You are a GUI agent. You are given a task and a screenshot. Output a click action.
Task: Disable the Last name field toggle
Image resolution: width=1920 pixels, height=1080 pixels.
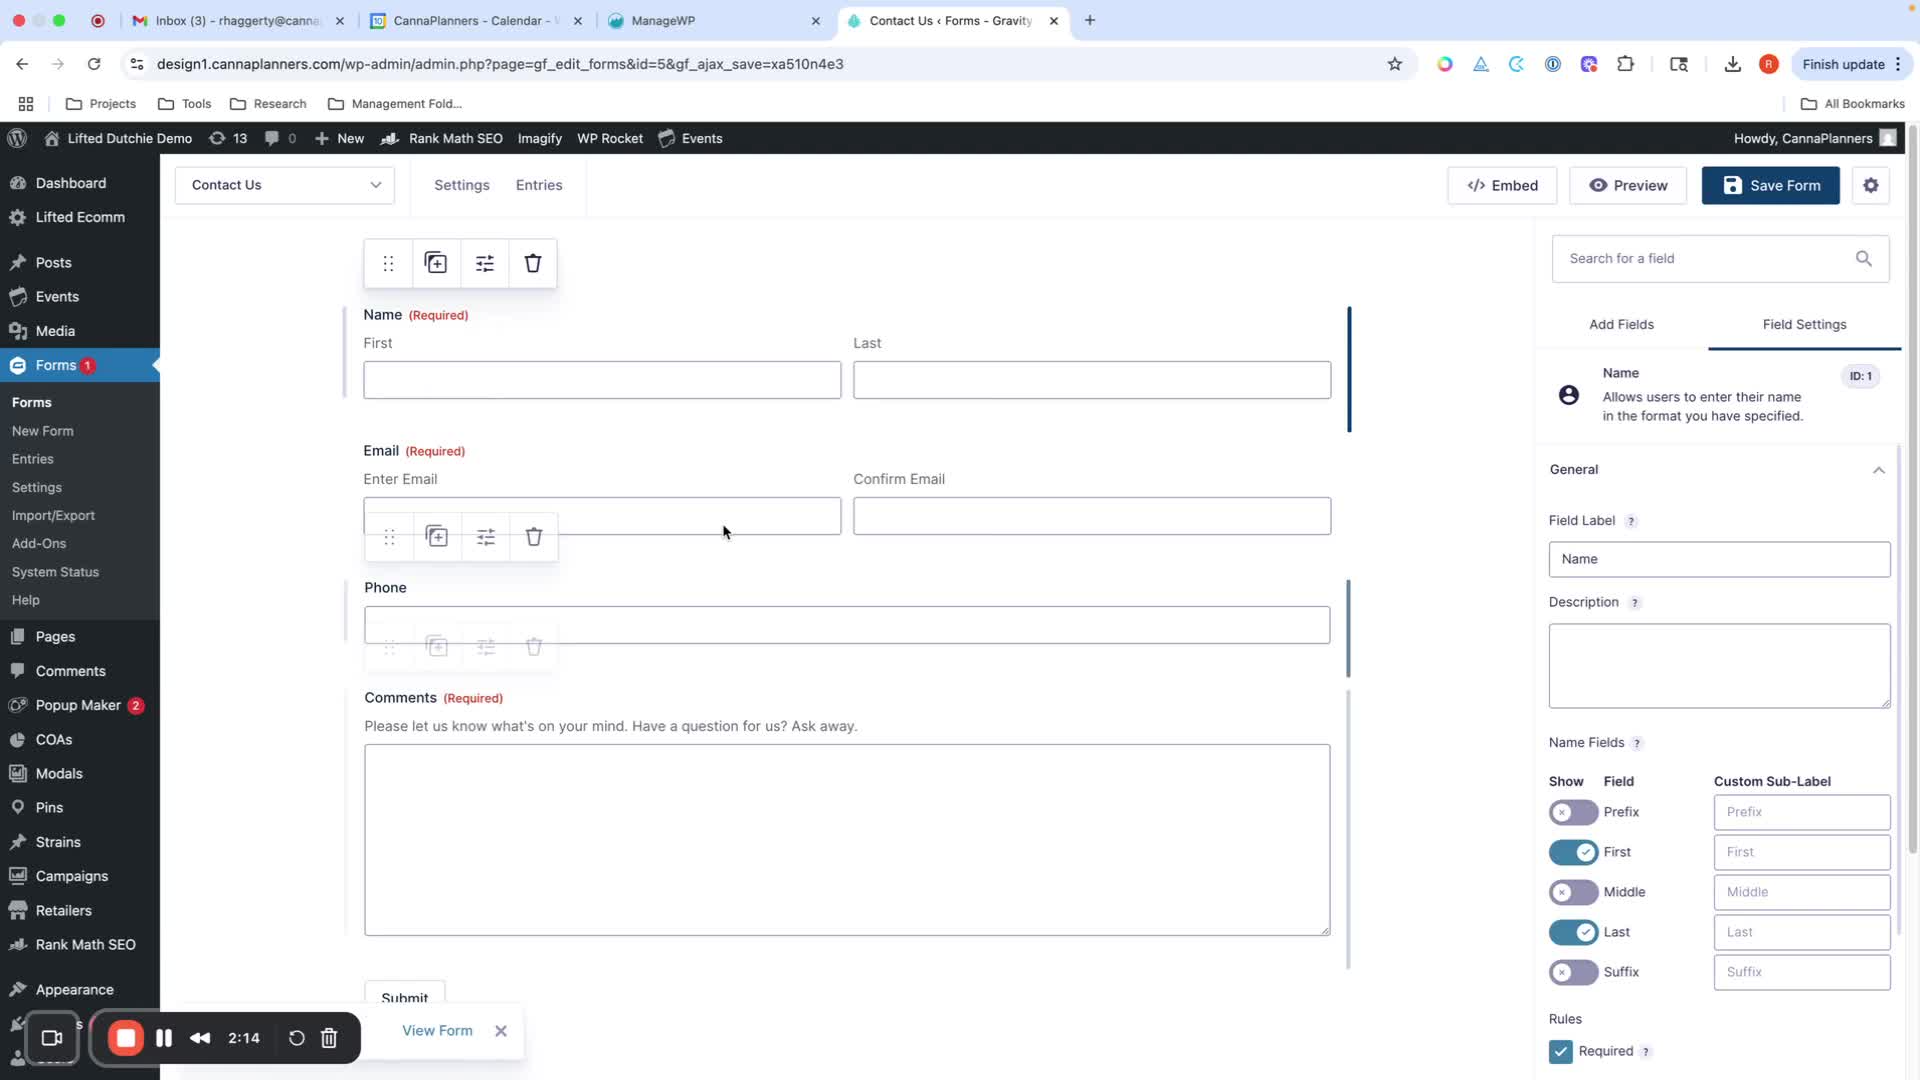[1573, 932]
